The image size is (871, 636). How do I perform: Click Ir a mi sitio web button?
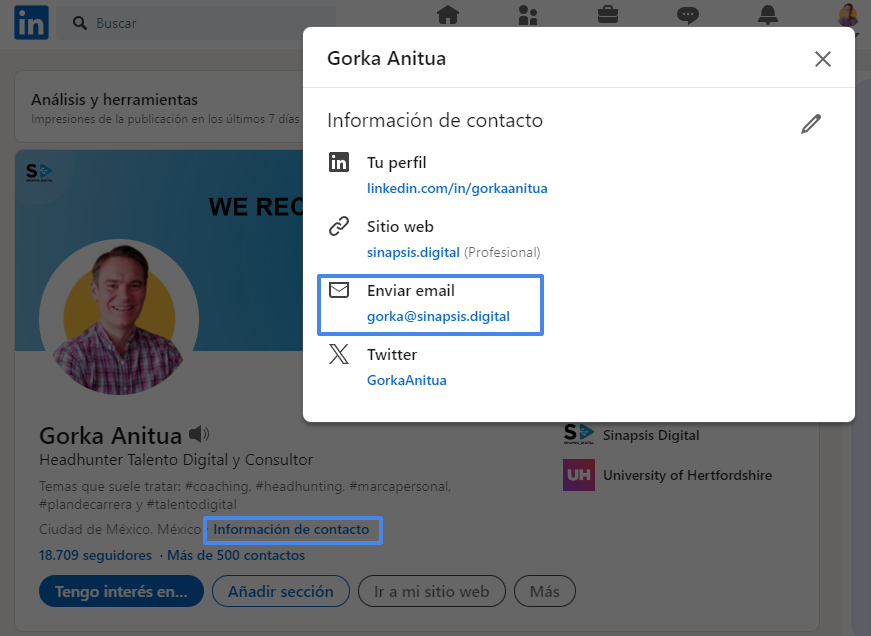pyautogui.click(x=432, y=592)
